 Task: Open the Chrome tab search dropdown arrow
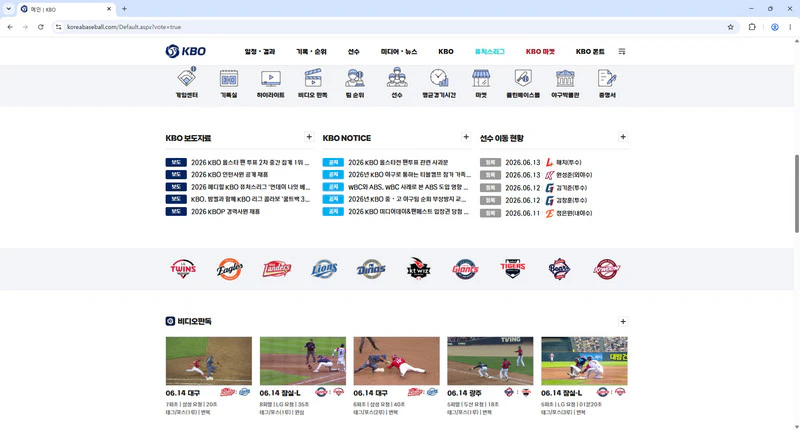point(9,9)
